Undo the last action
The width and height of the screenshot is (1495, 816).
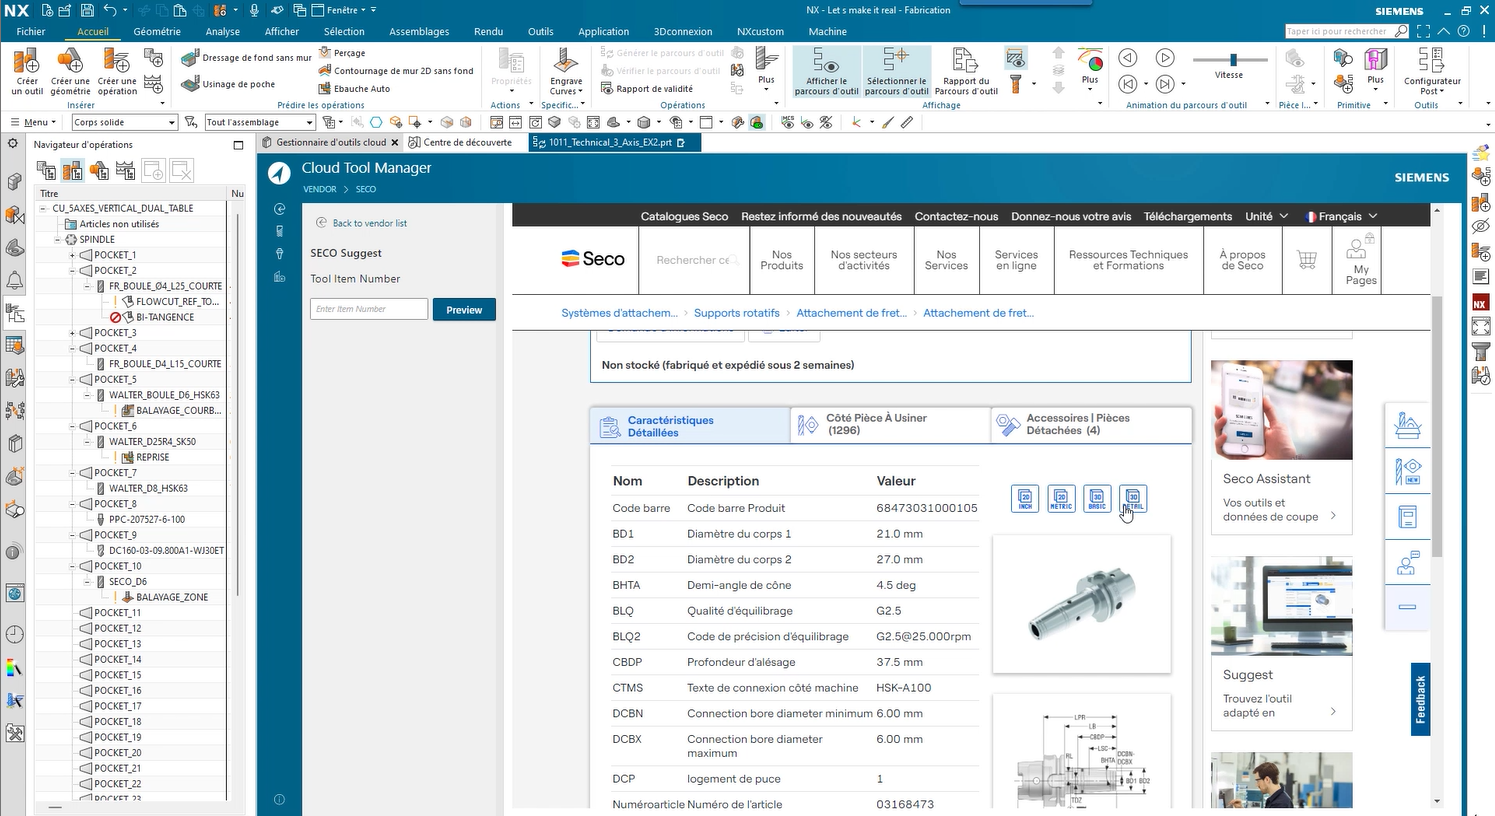pyautogui.click(x=110, y=10)
